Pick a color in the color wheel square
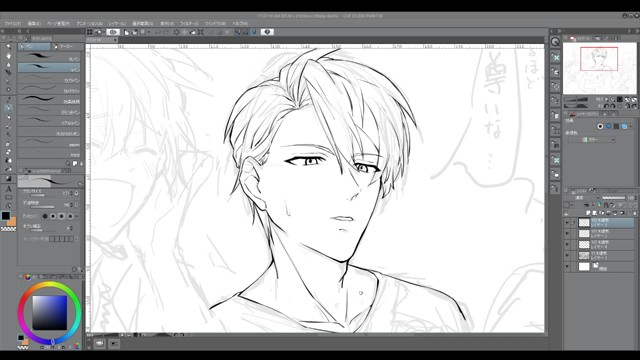This screenshot has width=640, height=360. pyautogui.click(x=49, y=313)
